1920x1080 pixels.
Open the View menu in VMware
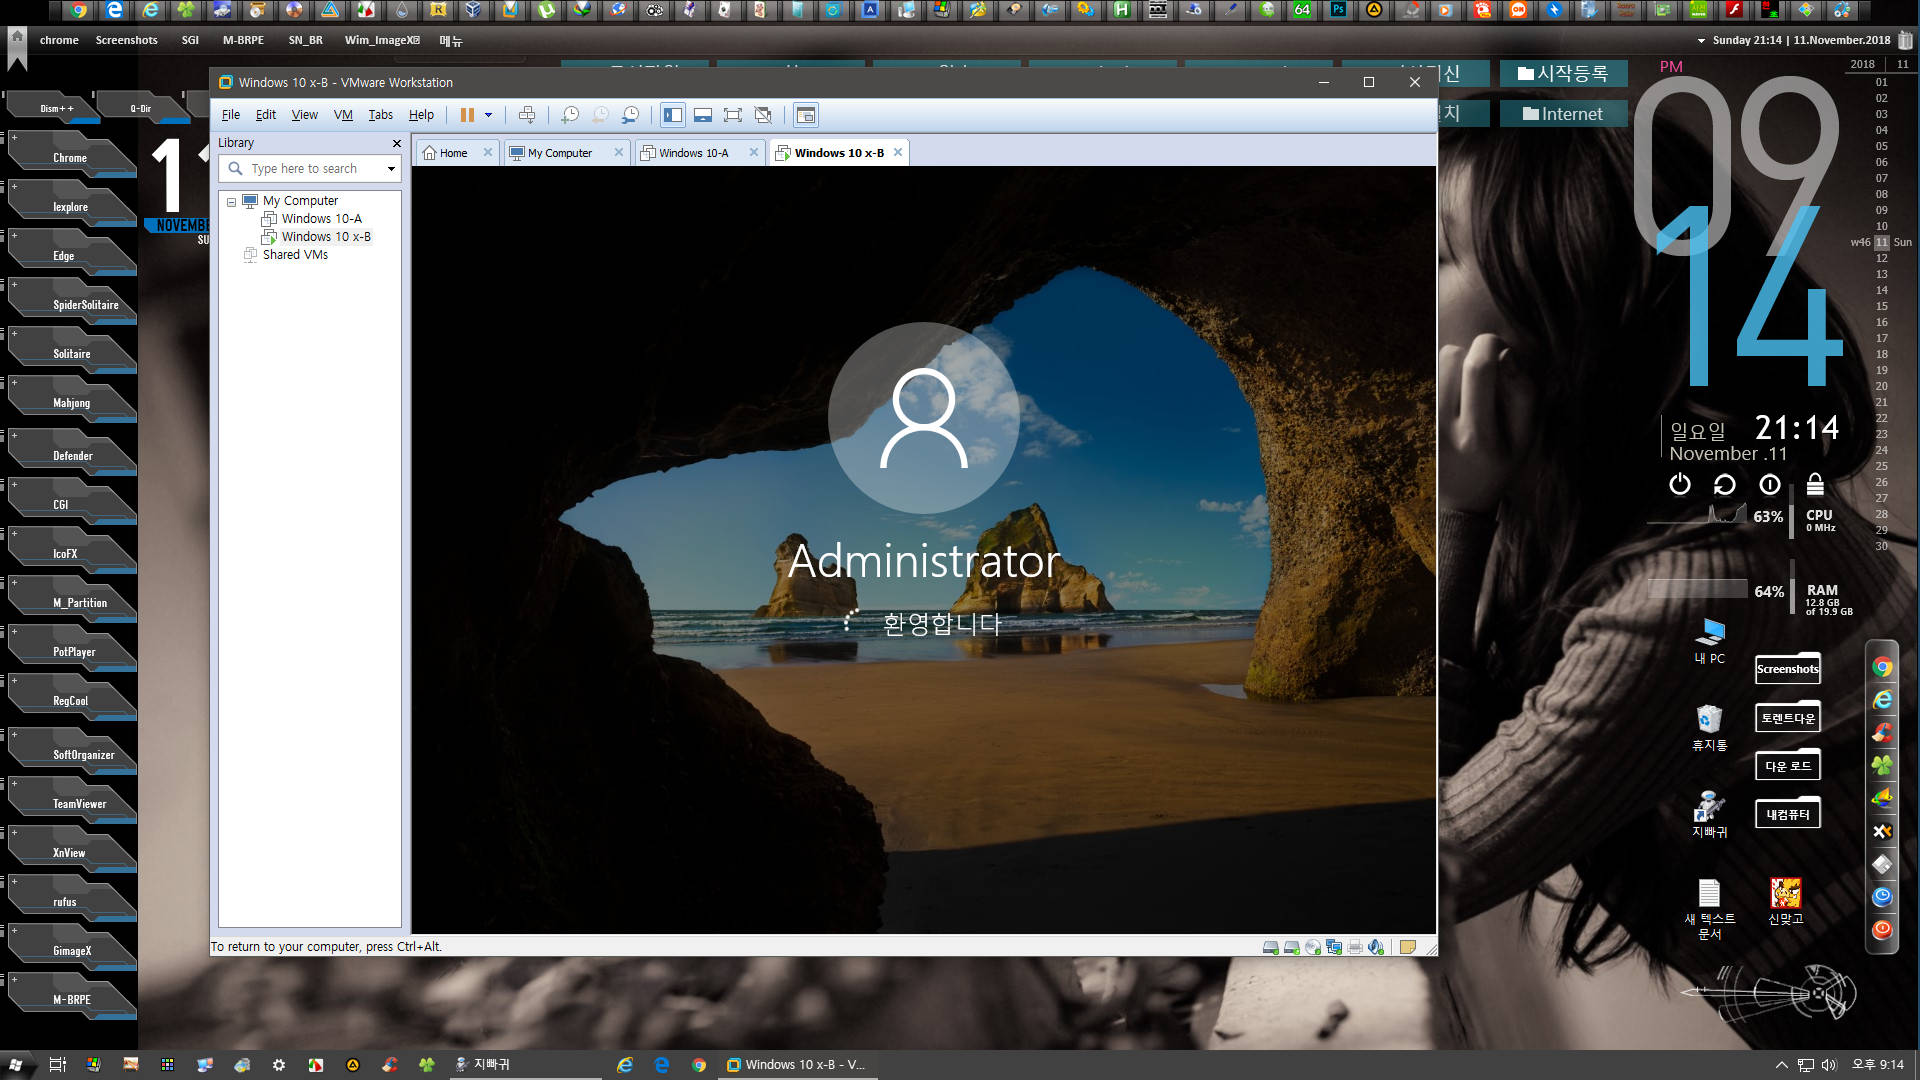coord(305,115)
